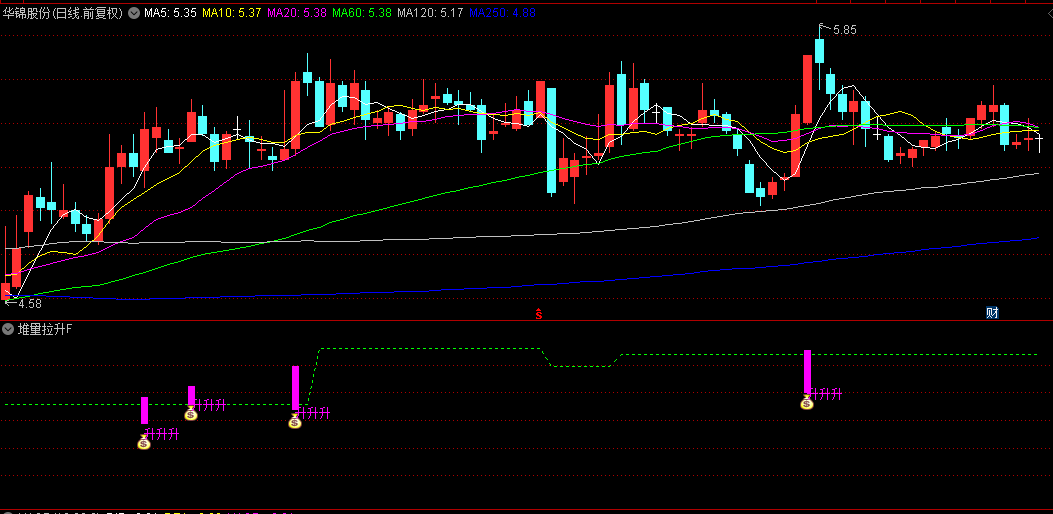Expand the dropdown beside 华锦股份 title
Screen dimensions: 1053x514
(x=134, y=13)
